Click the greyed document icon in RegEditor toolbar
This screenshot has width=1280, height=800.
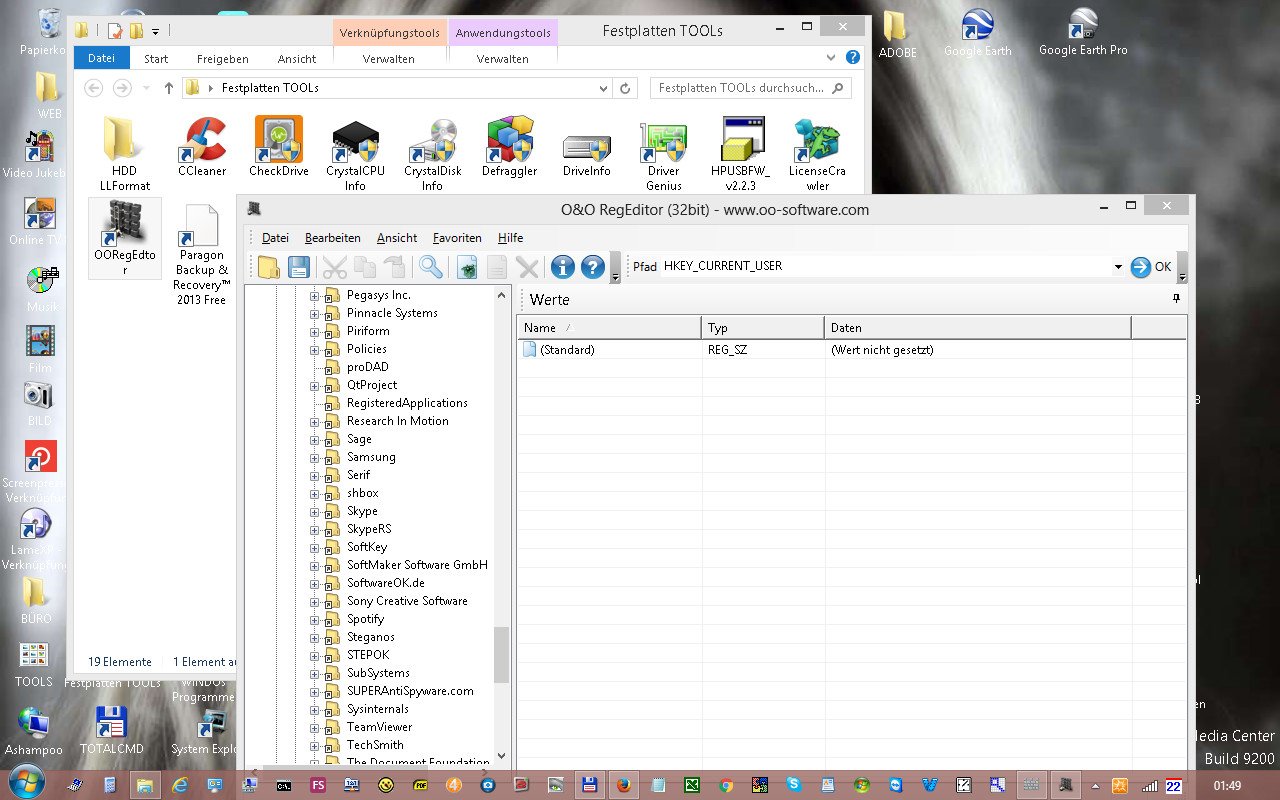[x=497, y=267]
